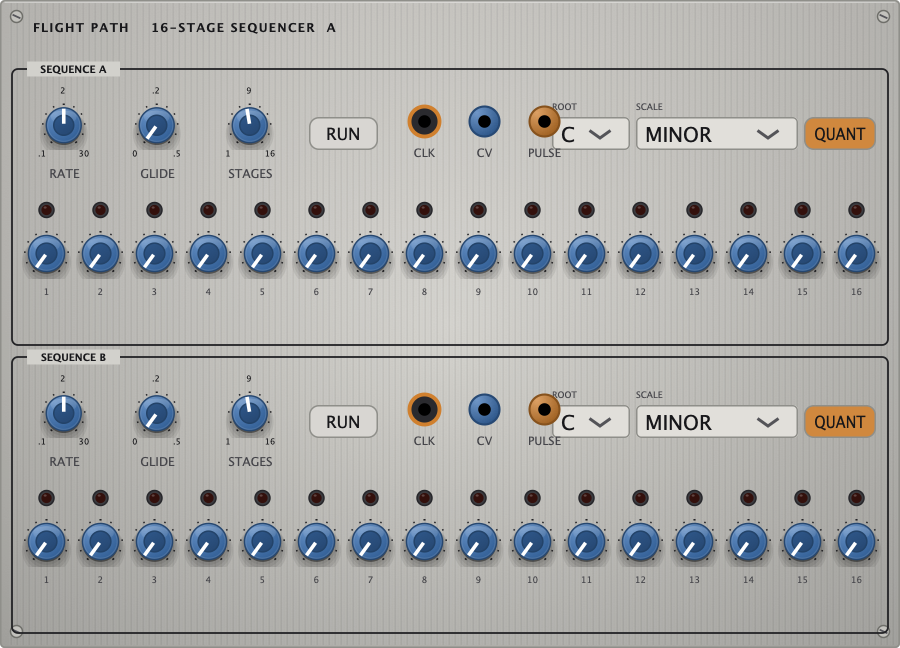Screen dimensions: 900x648
Task: Open Sequence A SCALE Minor dropdown
Action: 716,134
